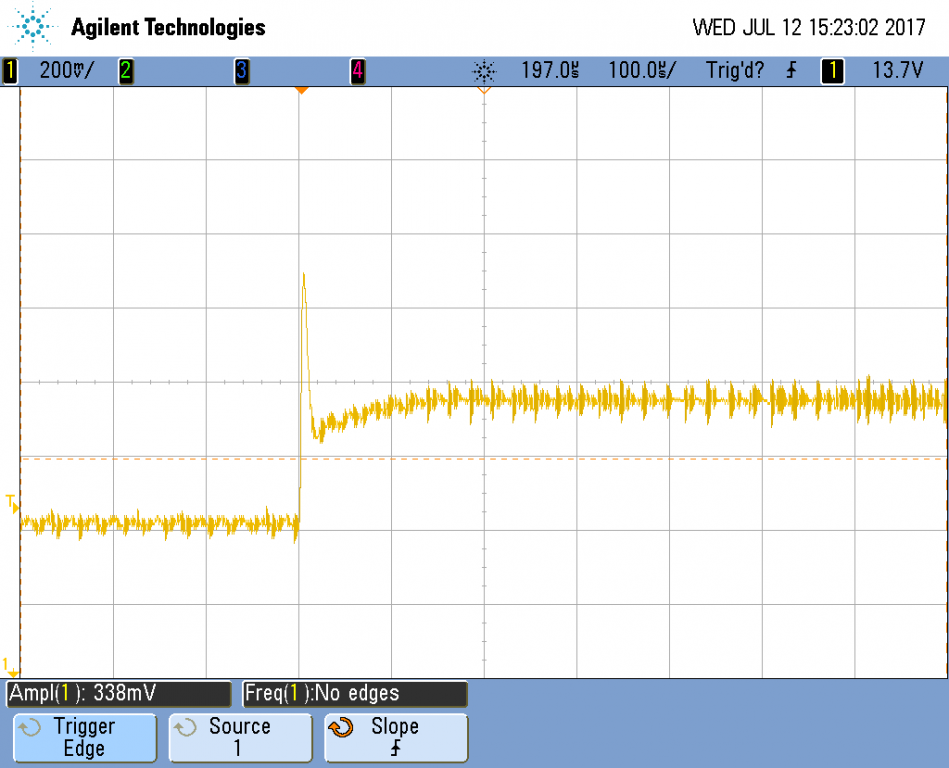Click the trigger level T marker
The height and width of the screenshot is (768, 949).
click(x=12, y=503)
